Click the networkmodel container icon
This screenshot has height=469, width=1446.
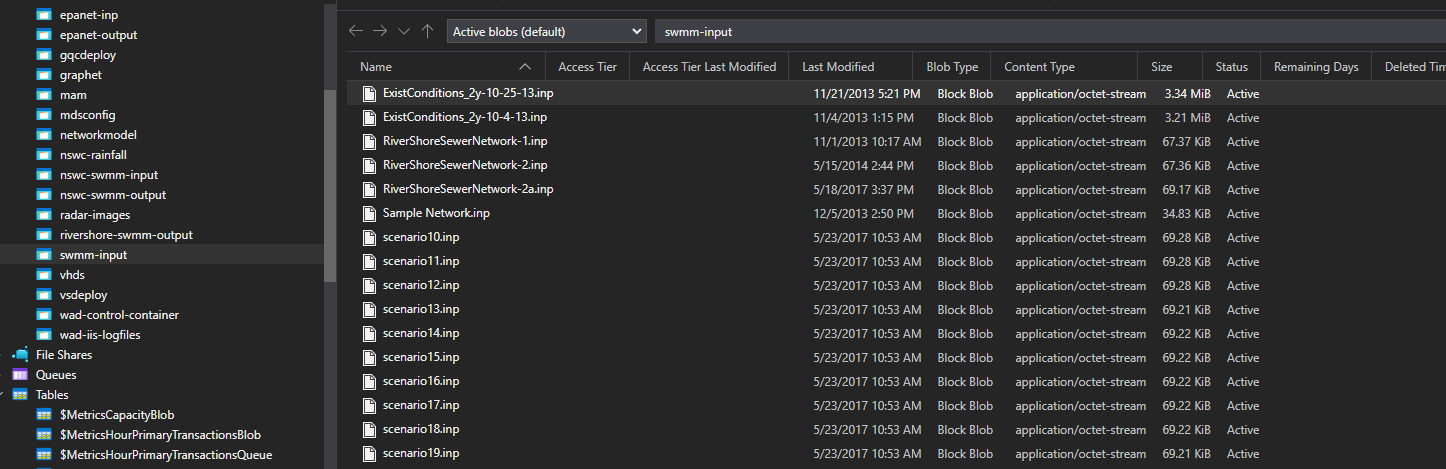click(43, 135)
